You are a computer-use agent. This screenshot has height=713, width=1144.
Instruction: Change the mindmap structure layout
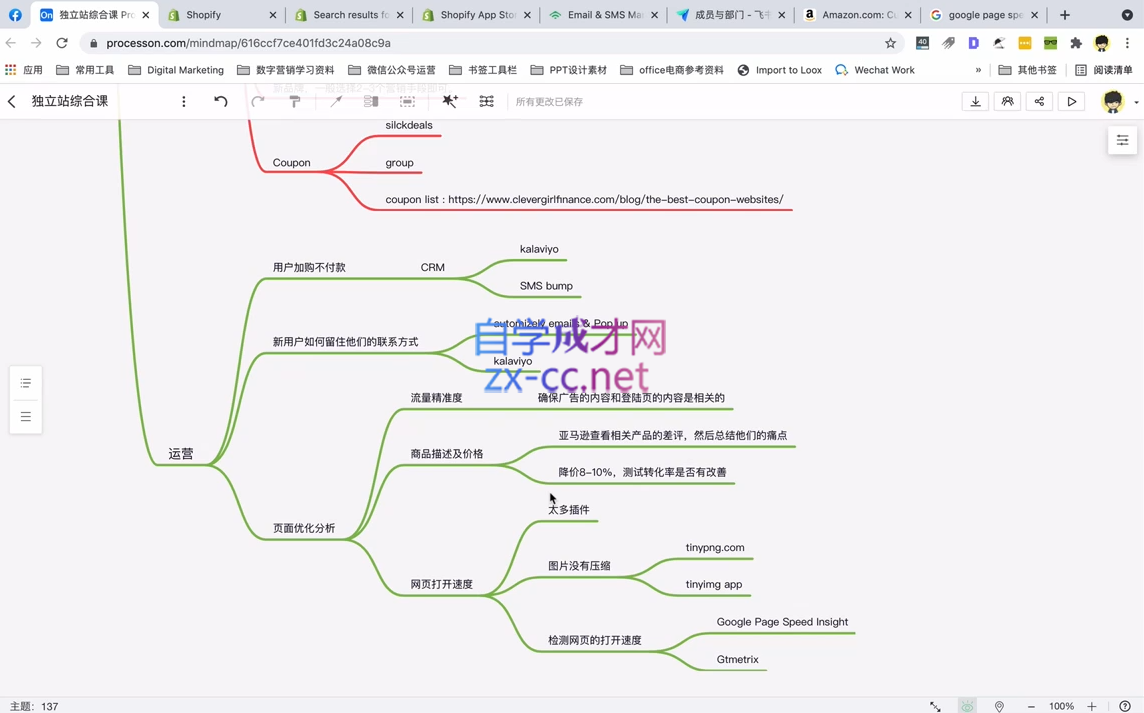(487, 101)
